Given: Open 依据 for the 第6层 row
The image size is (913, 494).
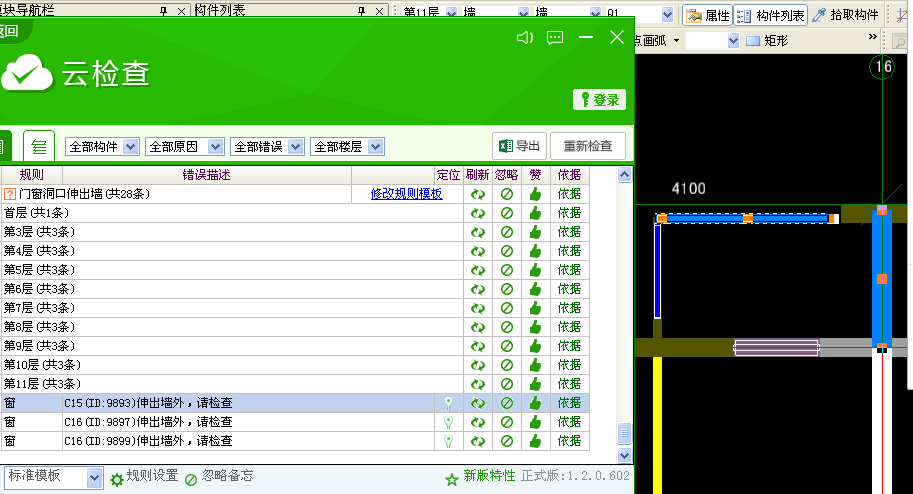Looking at the screenshot, I should (569, 289).
